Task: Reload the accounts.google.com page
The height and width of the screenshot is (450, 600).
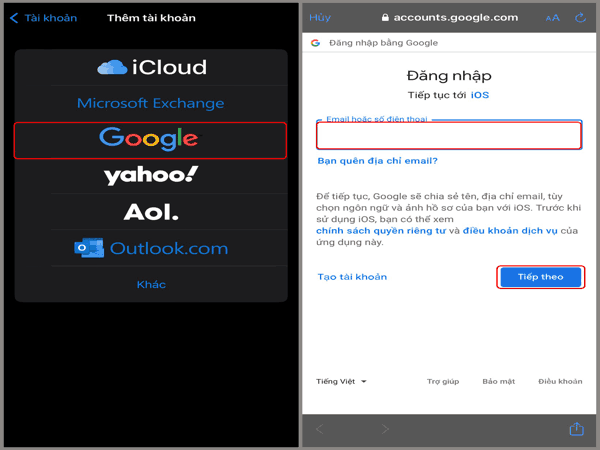Action: tap(580, 18)
